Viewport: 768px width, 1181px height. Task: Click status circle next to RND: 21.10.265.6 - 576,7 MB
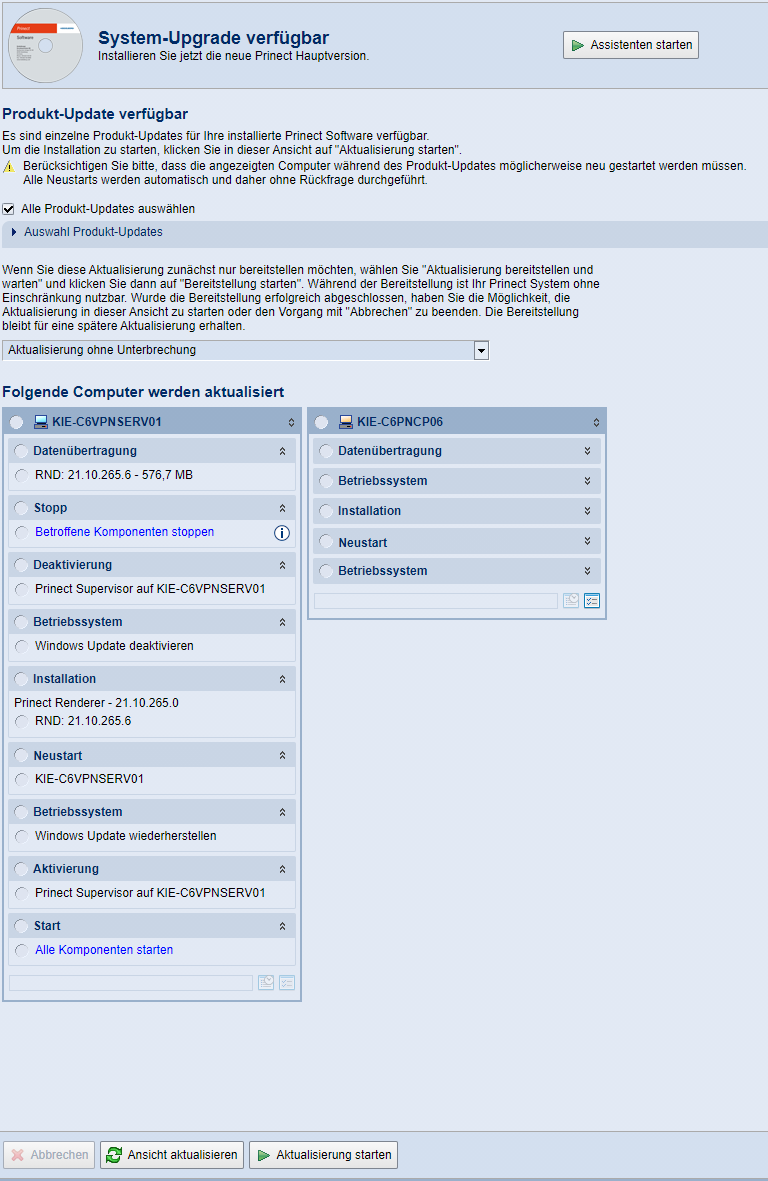pyautogui.click(x=22, y=475)
